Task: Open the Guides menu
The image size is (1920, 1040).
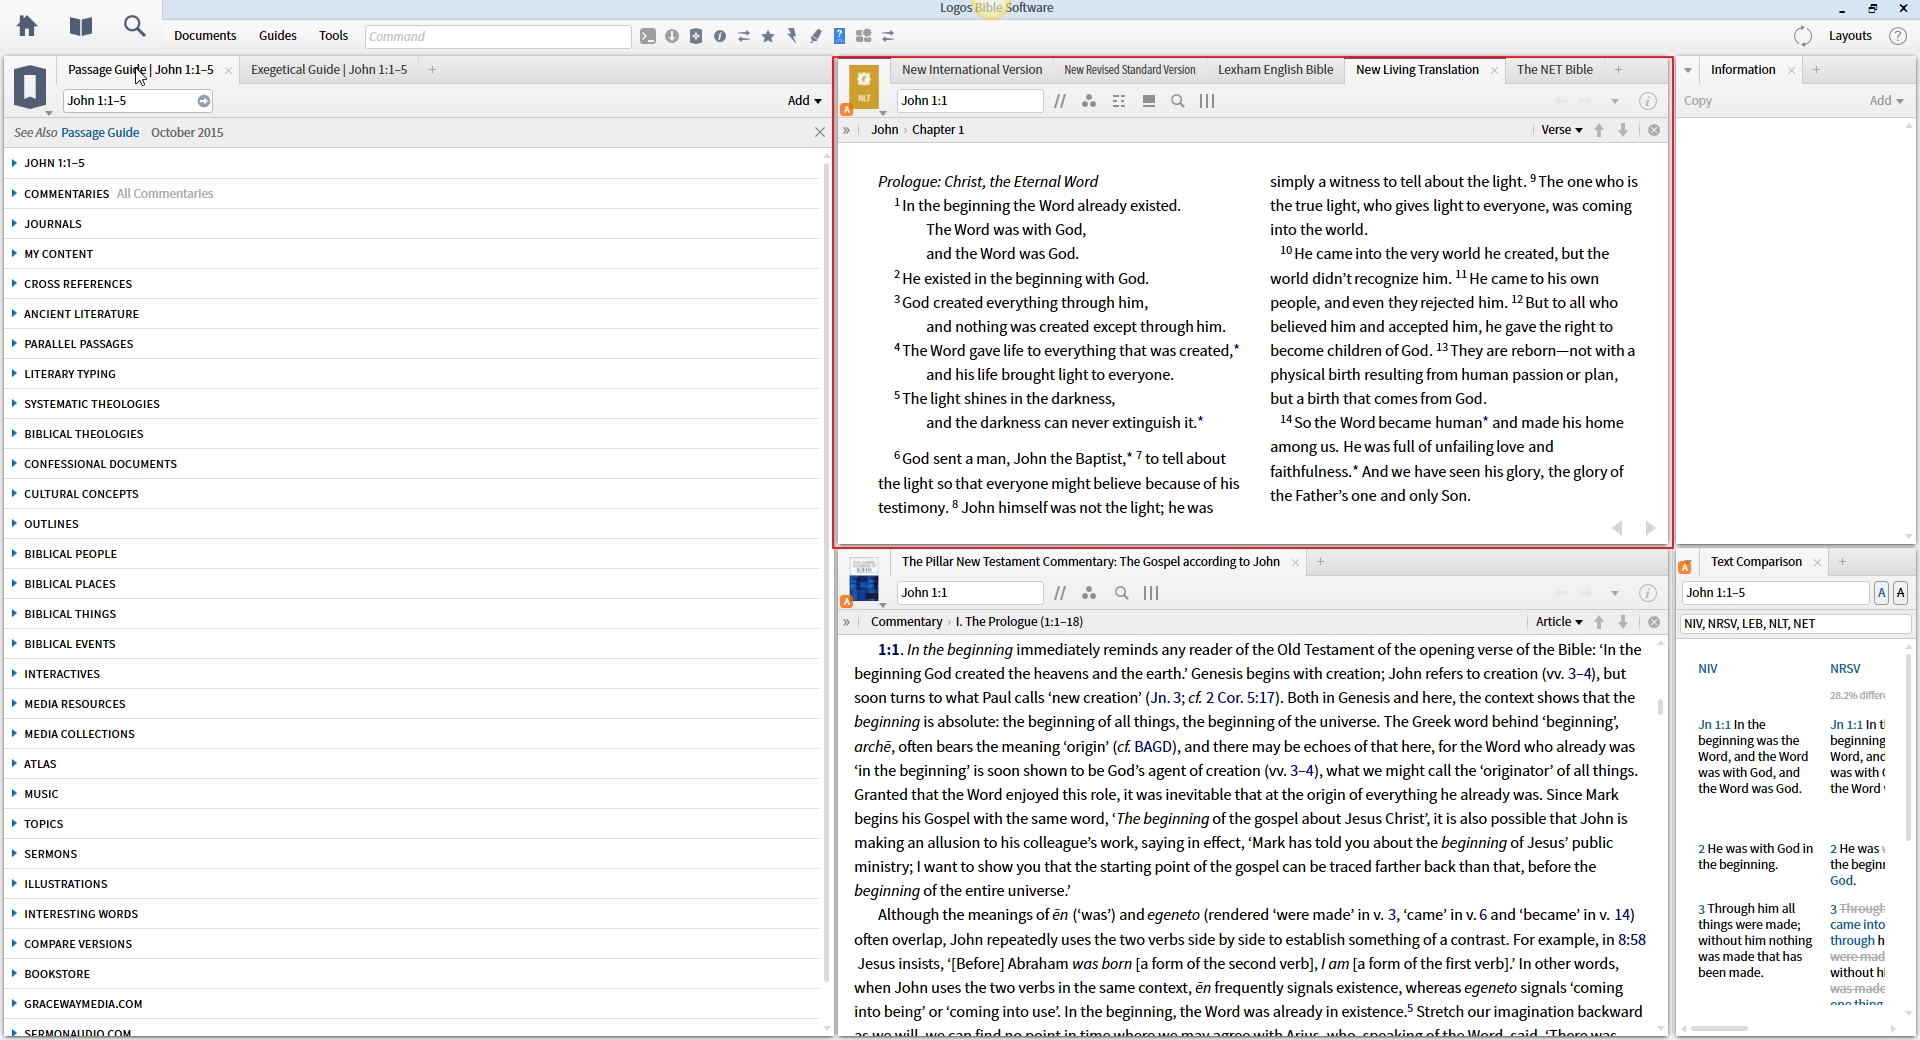Action: [278, 36]
